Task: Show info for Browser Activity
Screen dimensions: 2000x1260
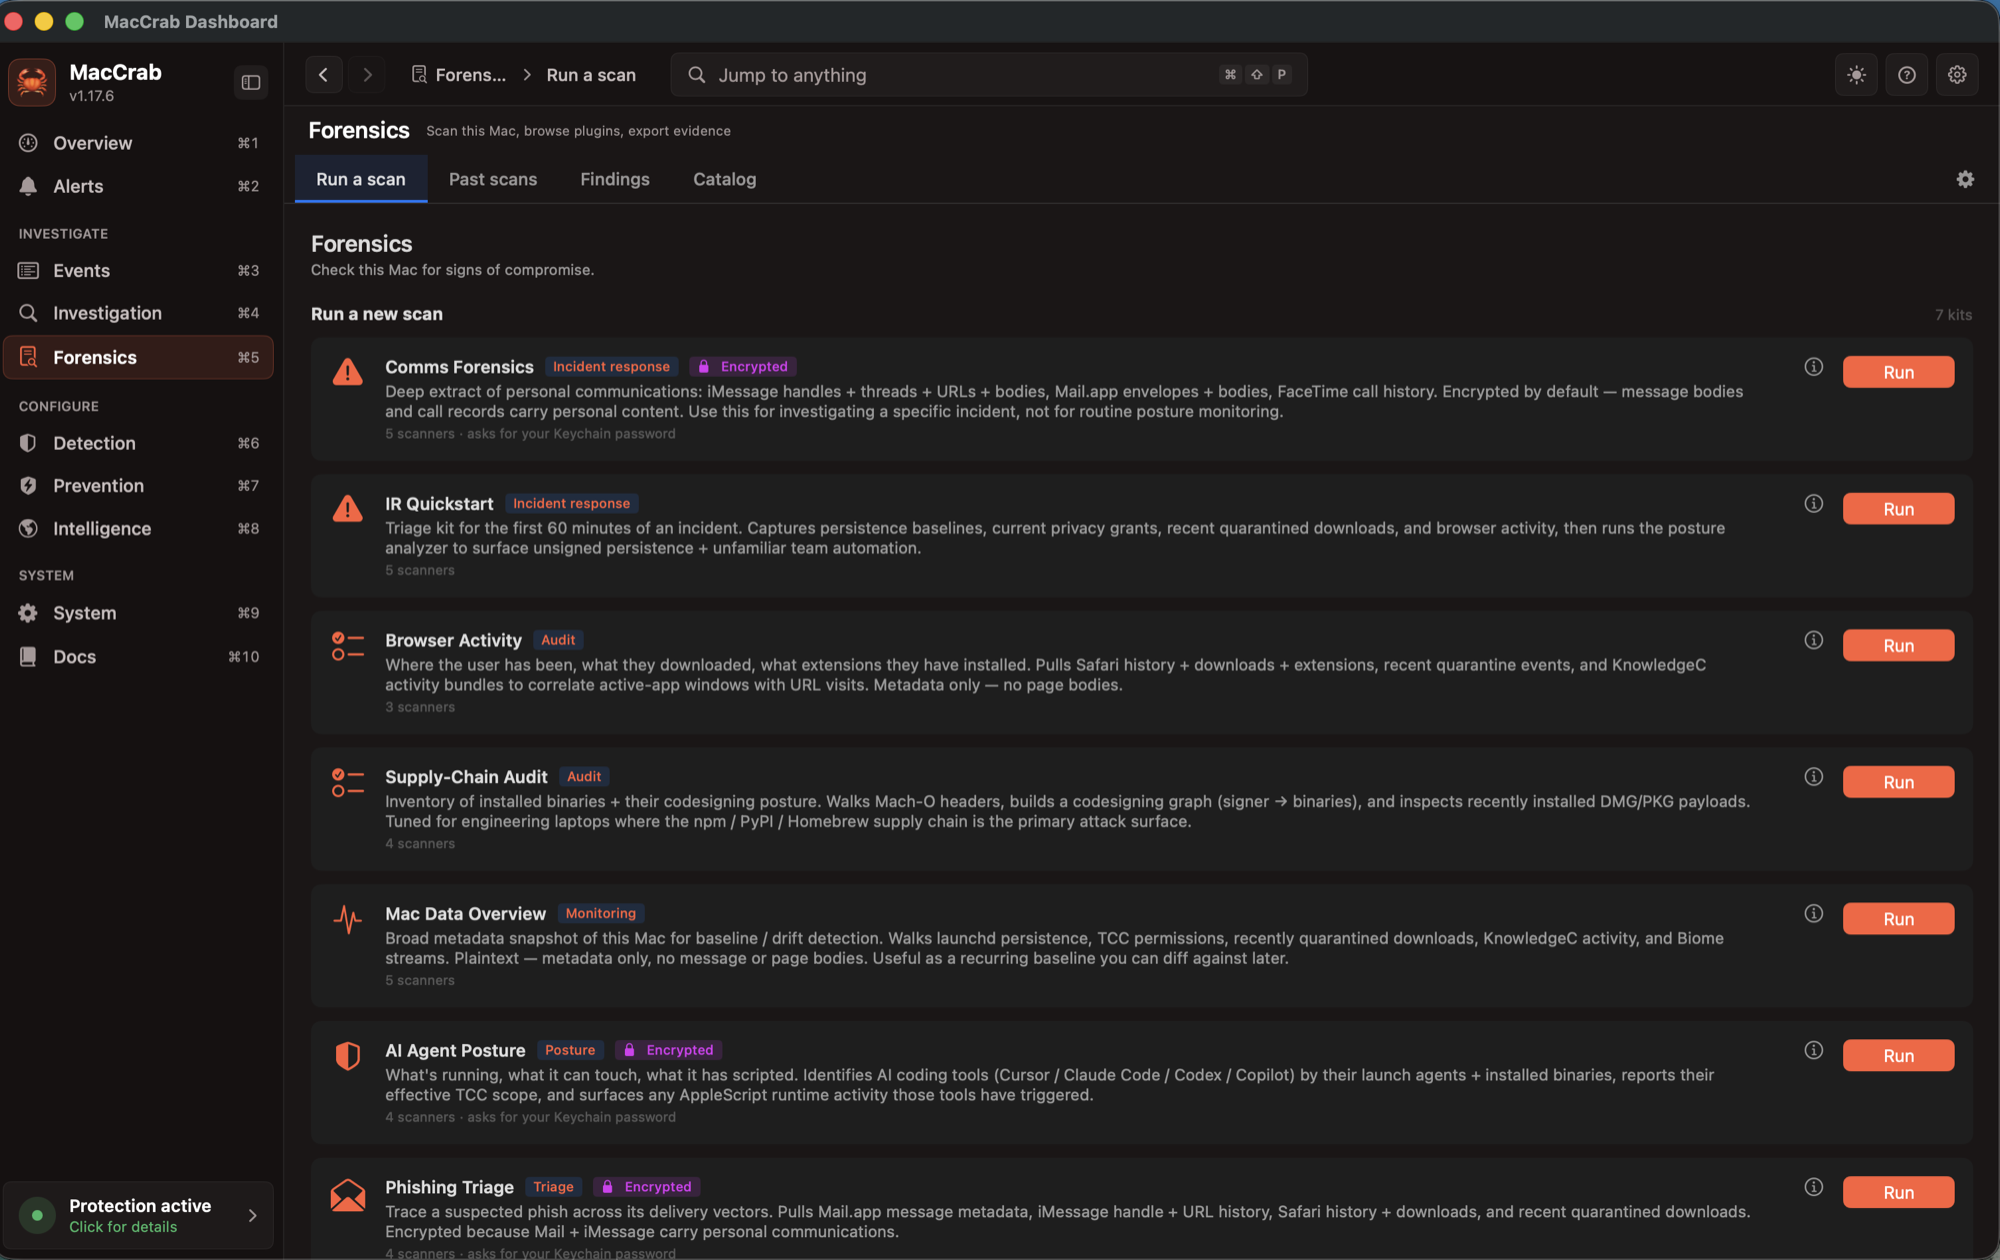Action: click(1813, 640)
